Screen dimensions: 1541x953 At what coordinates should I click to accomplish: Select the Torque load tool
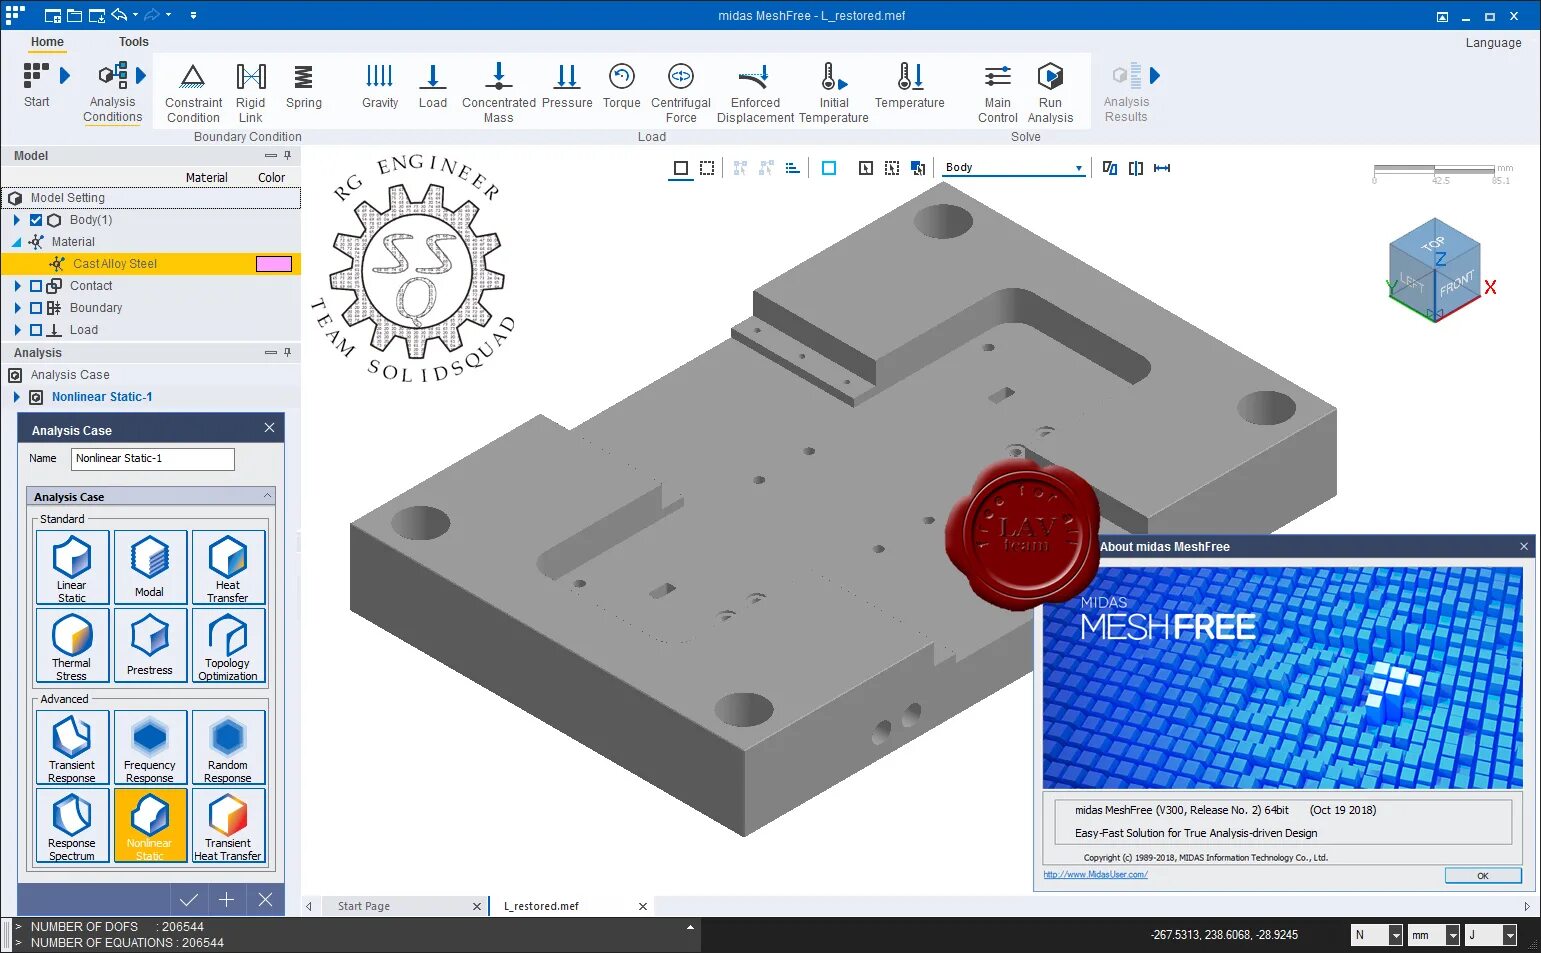(621, 86)
